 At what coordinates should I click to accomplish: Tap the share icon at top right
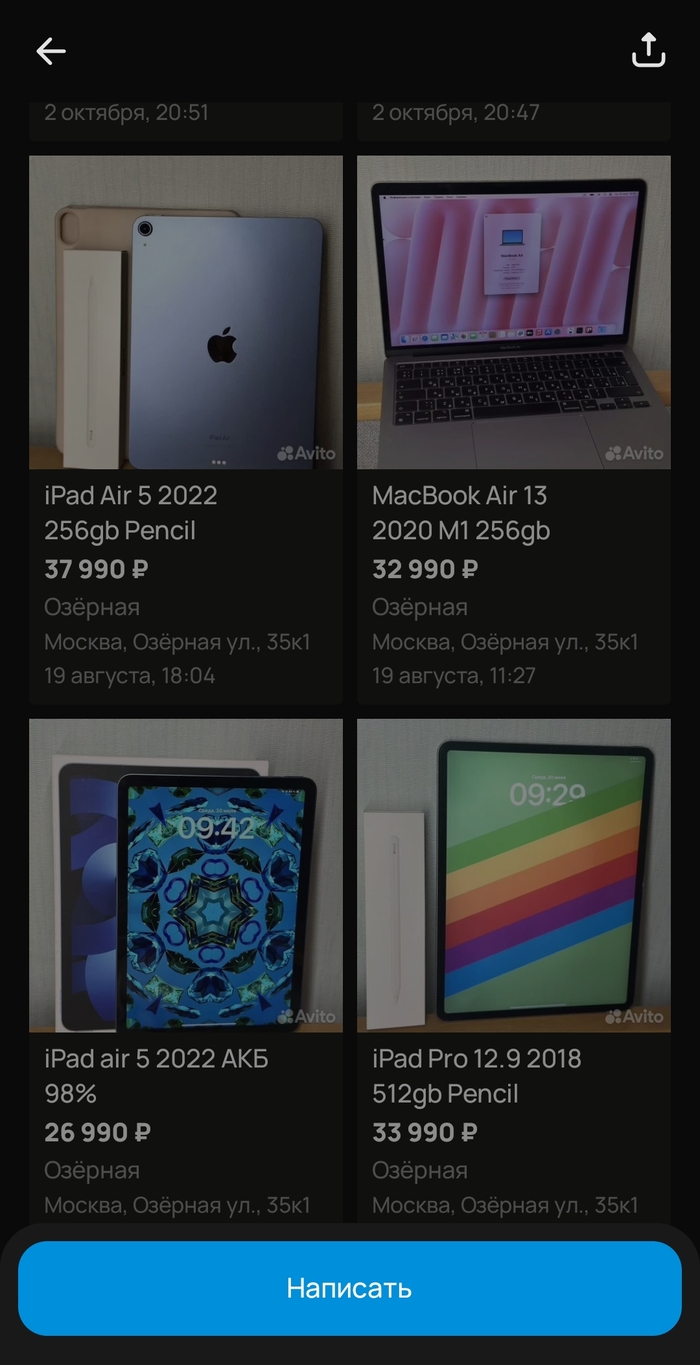pyautogui.click(x=648, y=50)
